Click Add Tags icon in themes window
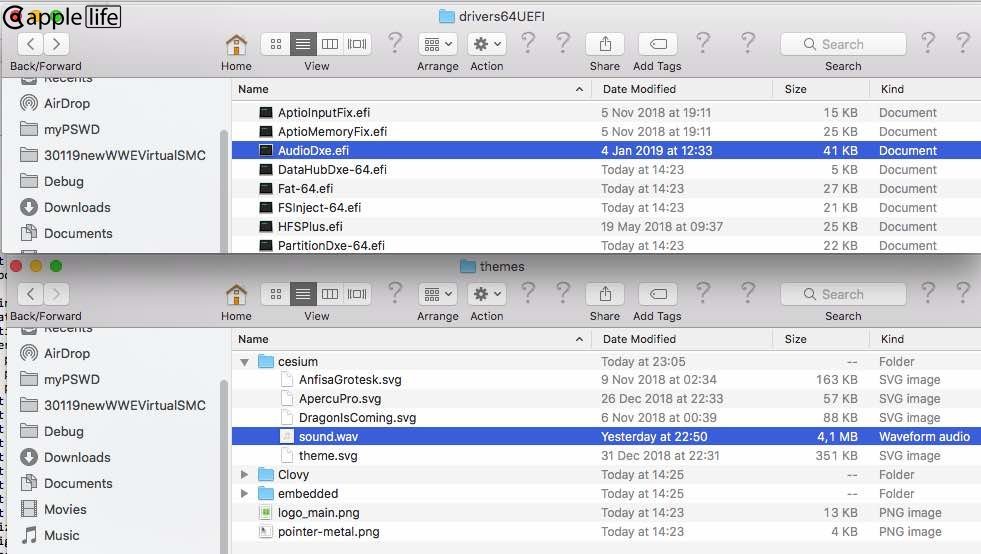 658,294
